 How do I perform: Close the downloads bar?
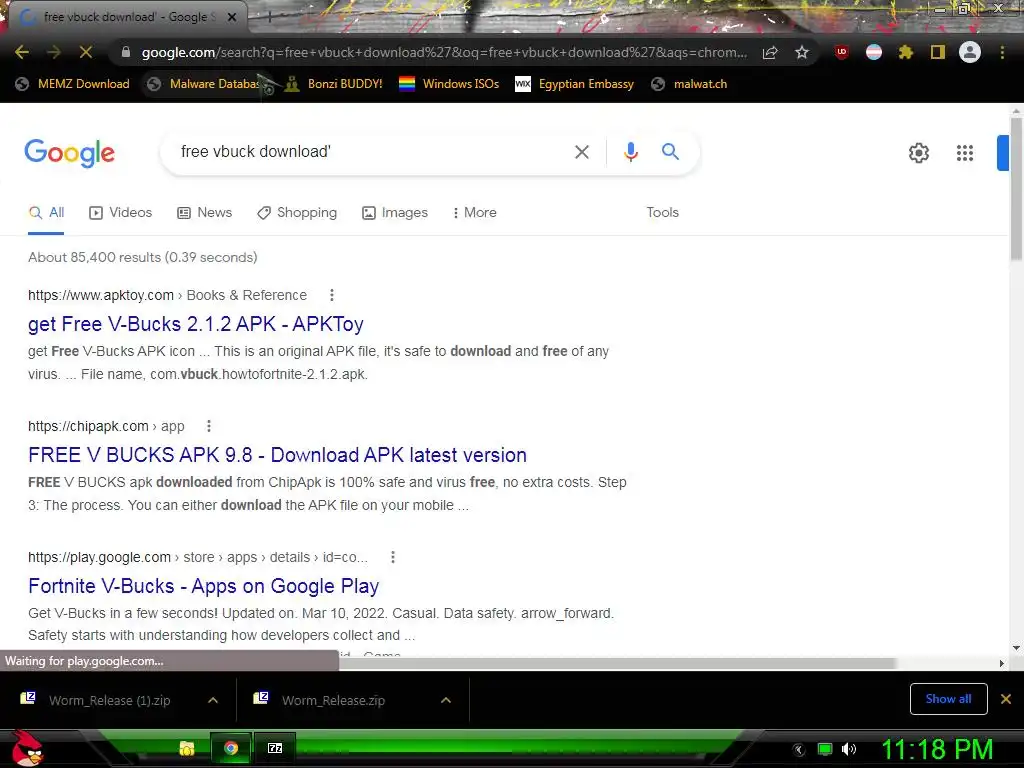(1006, 699)
